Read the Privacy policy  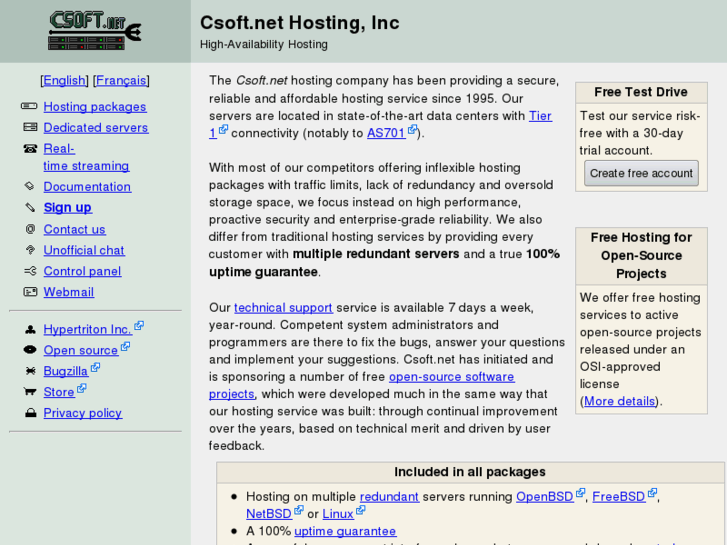(x=83, y=413)
